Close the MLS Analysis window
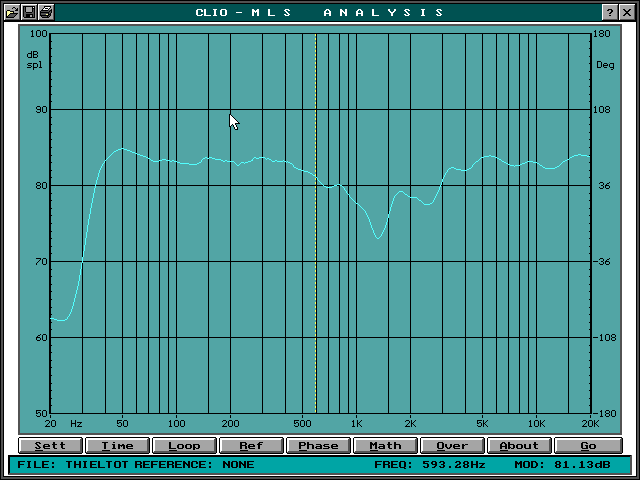The width and height of the screenshot is (640, 480). (x=627, y=12)
